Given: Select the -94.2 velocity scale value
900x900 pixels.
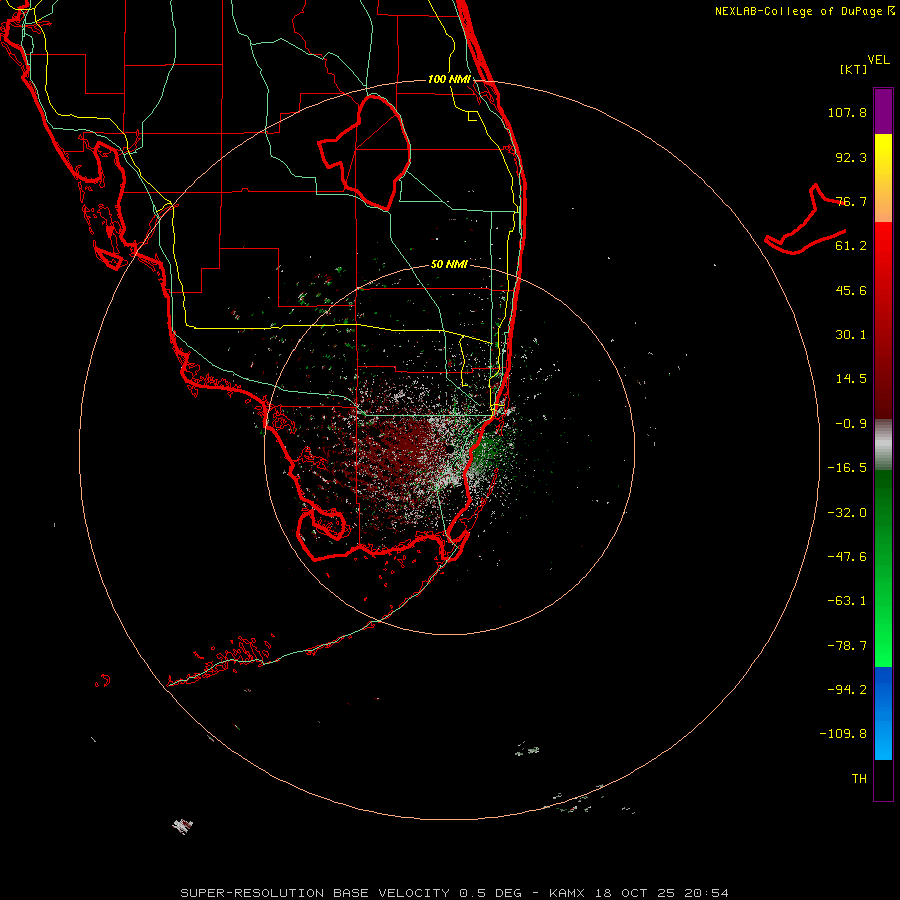Looking at the screenshot, I should (847, 690).
